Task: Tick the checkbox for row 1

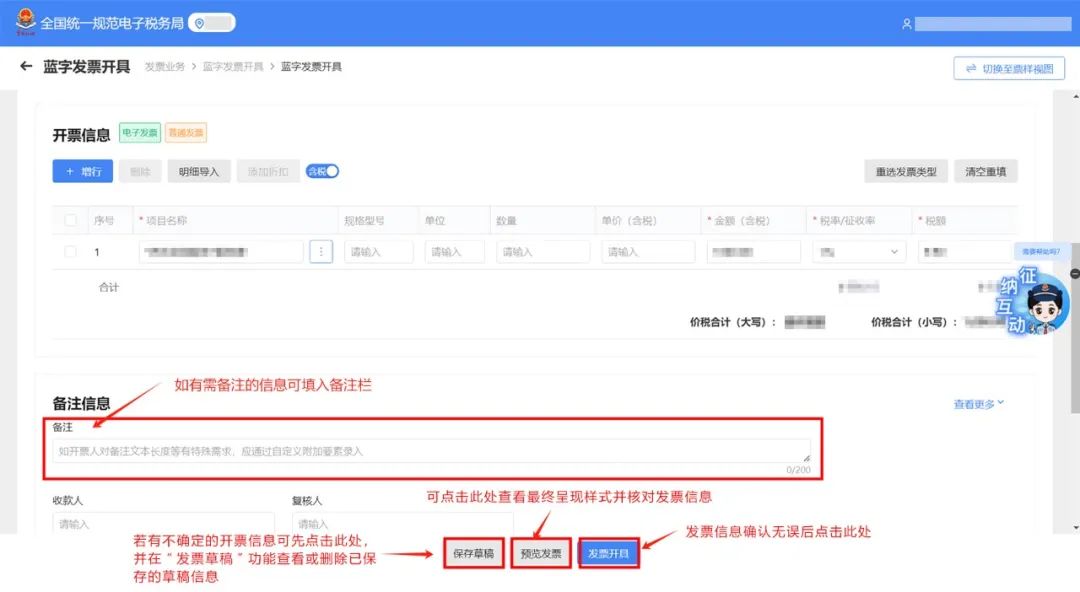Action: click(70, 252)
